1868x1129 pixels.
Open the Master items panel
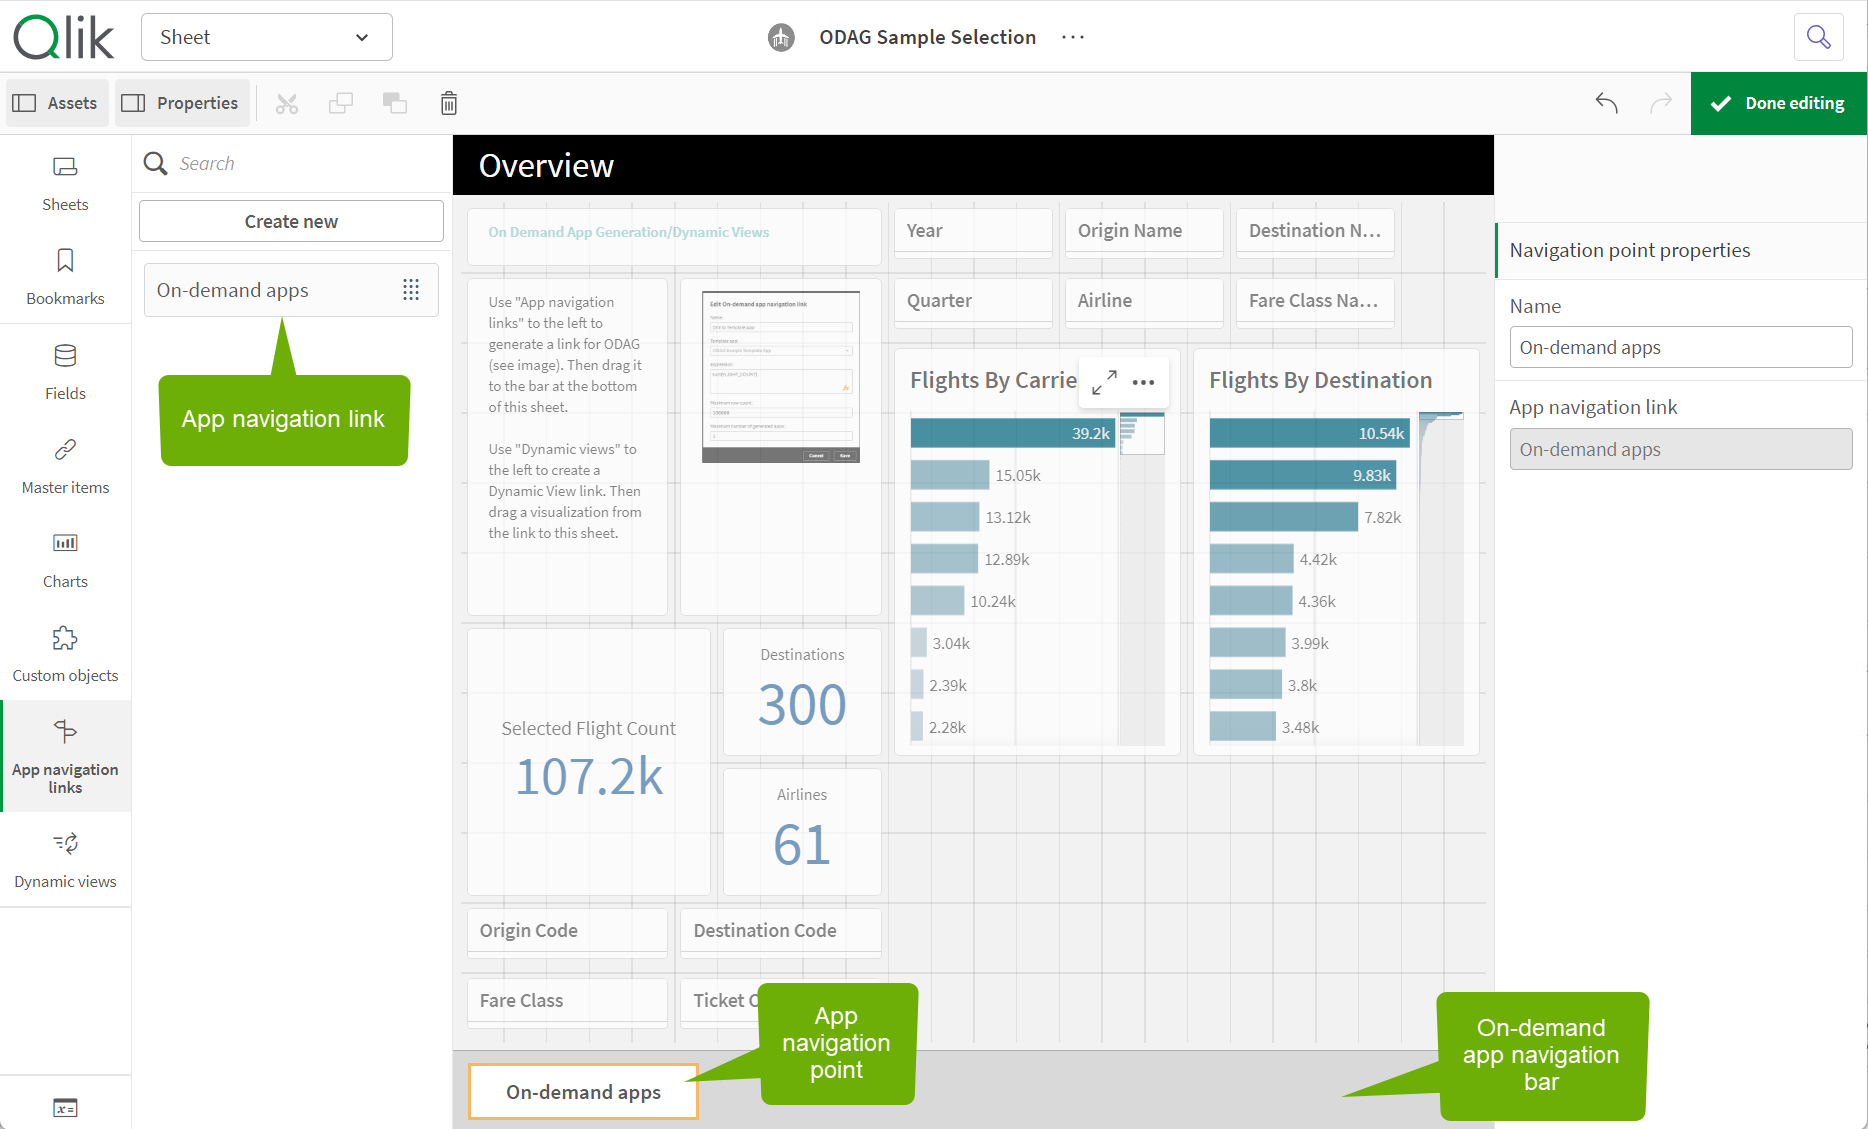point(64,465)
